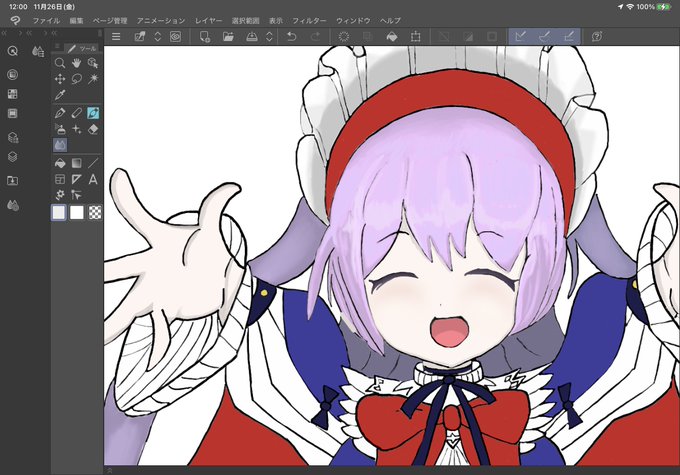This screenshot has width=680, height=475.
Task: Open the ファイル menu
Action: pos(46,20)
